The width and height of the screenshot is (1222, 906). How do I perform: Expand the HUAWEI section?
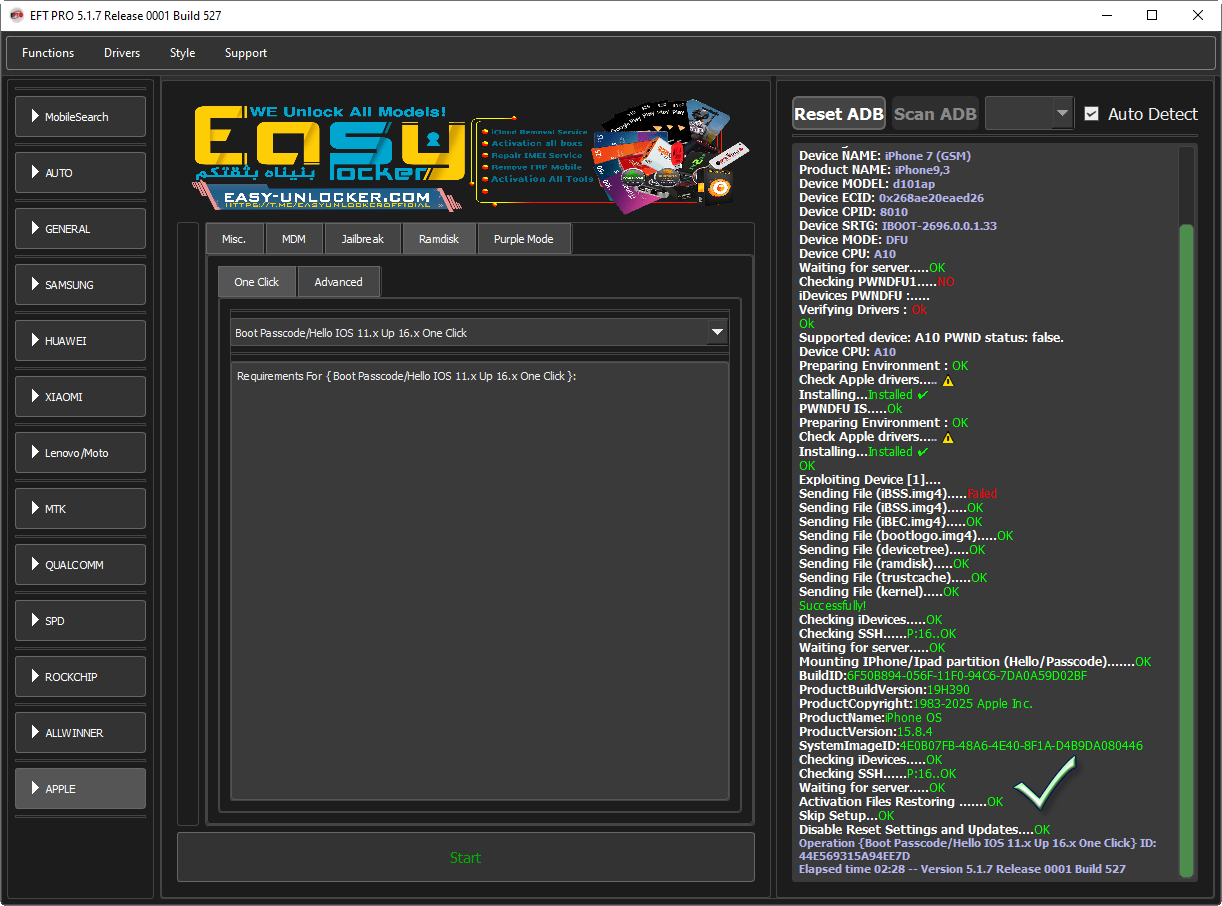(81, 341)
